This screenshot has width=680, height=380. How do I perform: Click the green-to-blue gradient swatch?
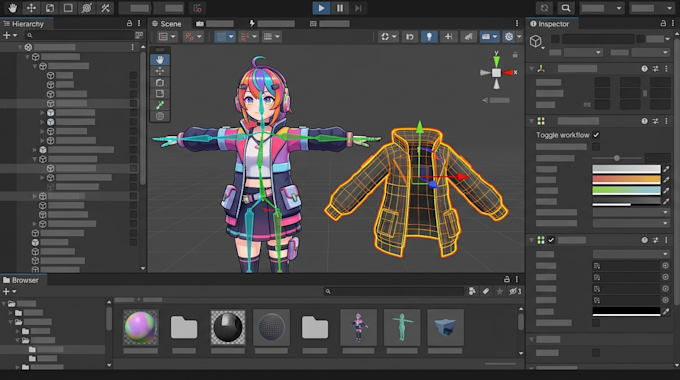pos(626,190)
